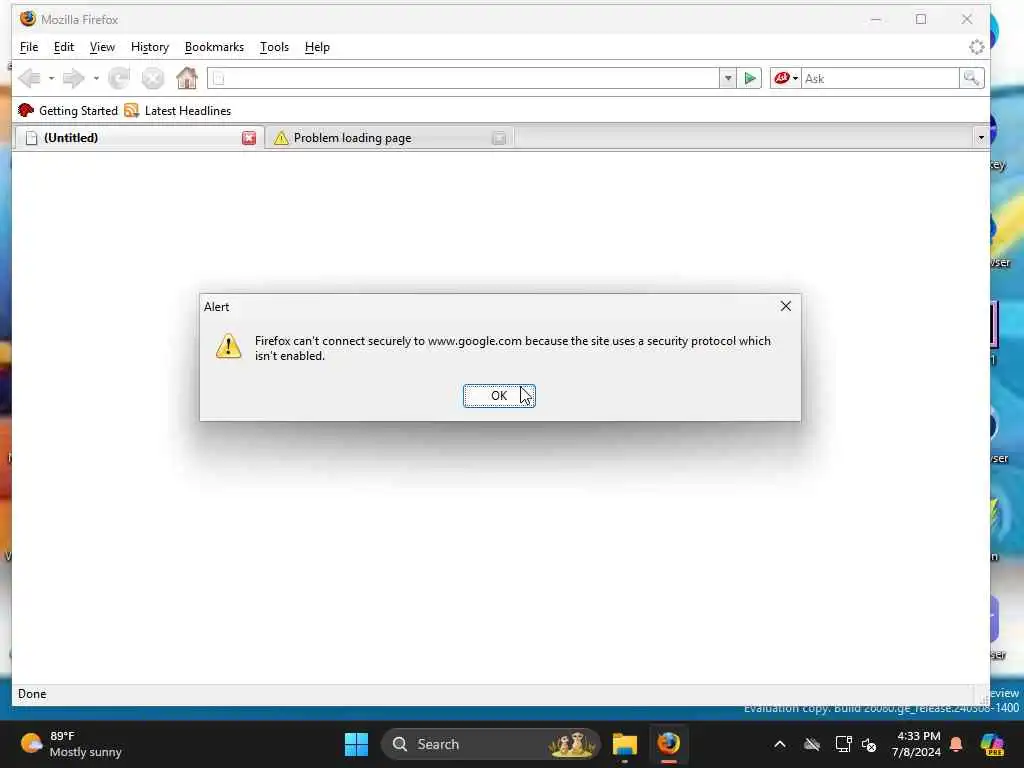Viewport: 1024px width, 768px height.
Task: Click the Stop loading icon
Action: tap(153, 78)
